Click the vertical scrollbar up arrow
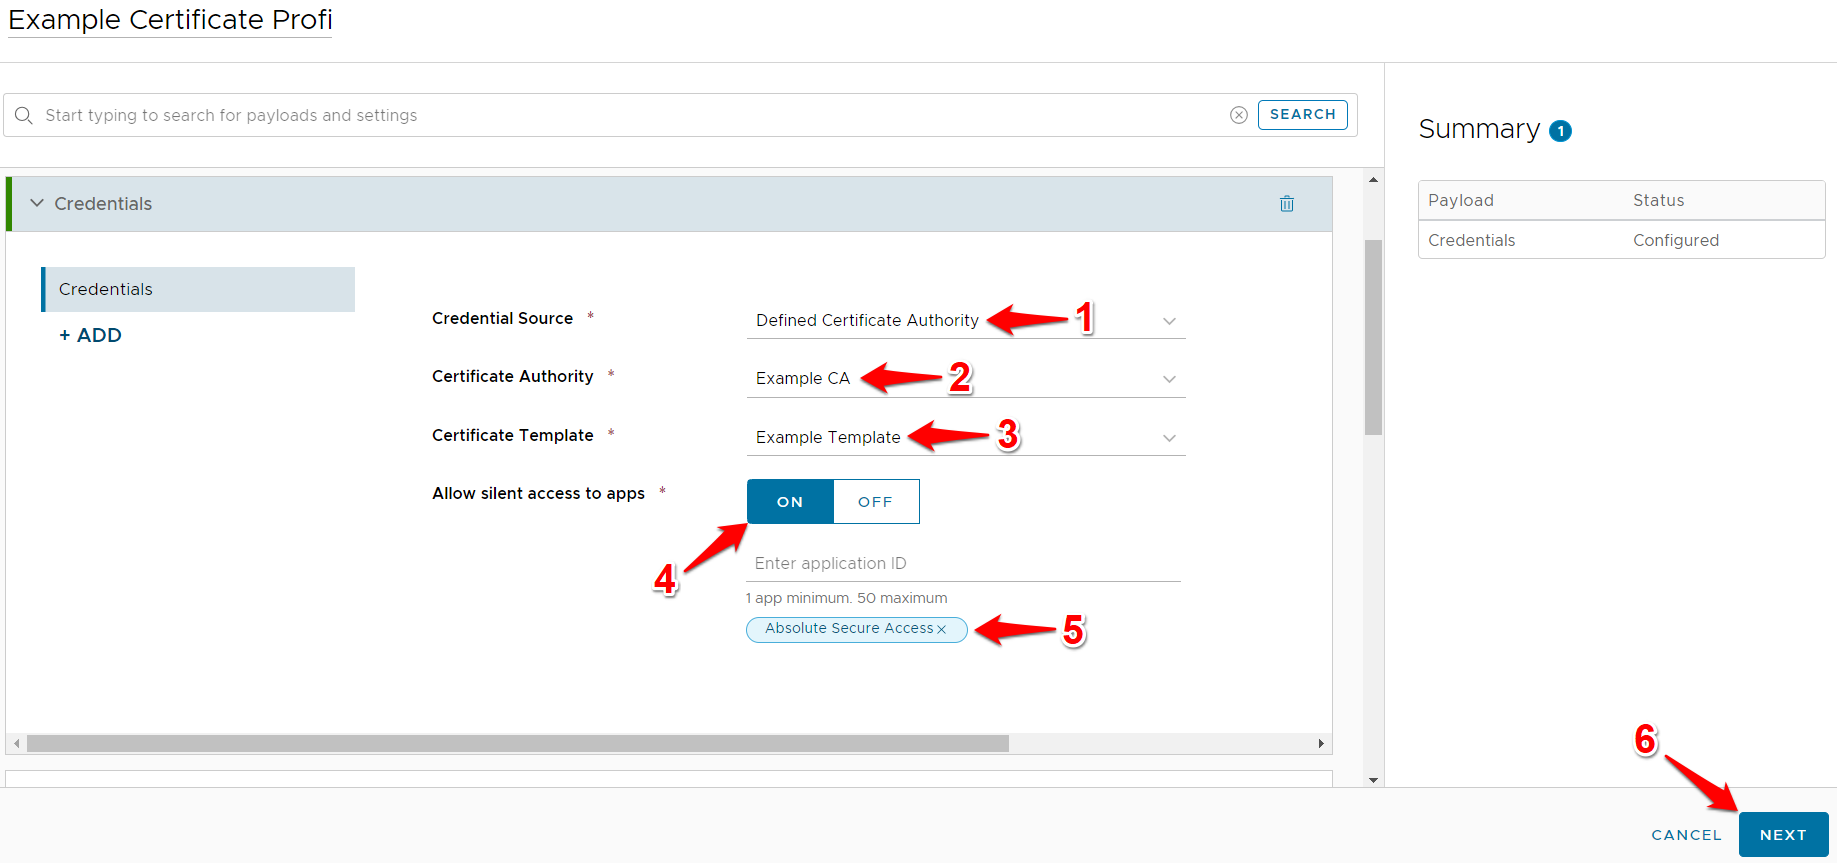 click(x=1374, y=180)
